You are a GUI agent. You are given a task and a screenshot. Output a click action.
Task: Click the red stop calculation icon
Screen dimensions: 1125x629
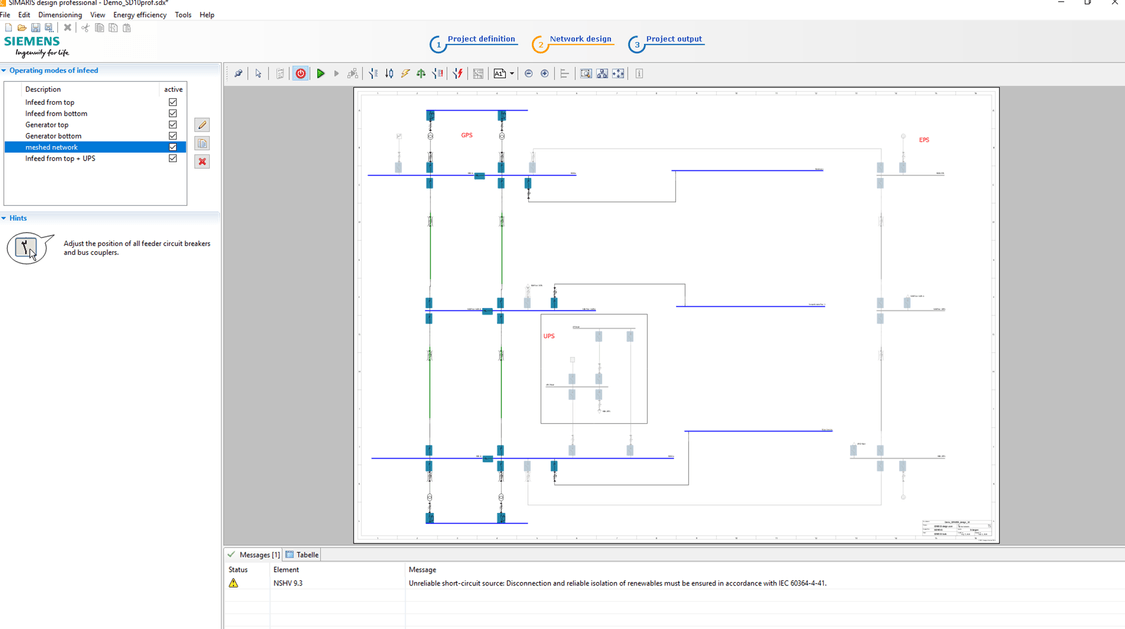[300, 73]
